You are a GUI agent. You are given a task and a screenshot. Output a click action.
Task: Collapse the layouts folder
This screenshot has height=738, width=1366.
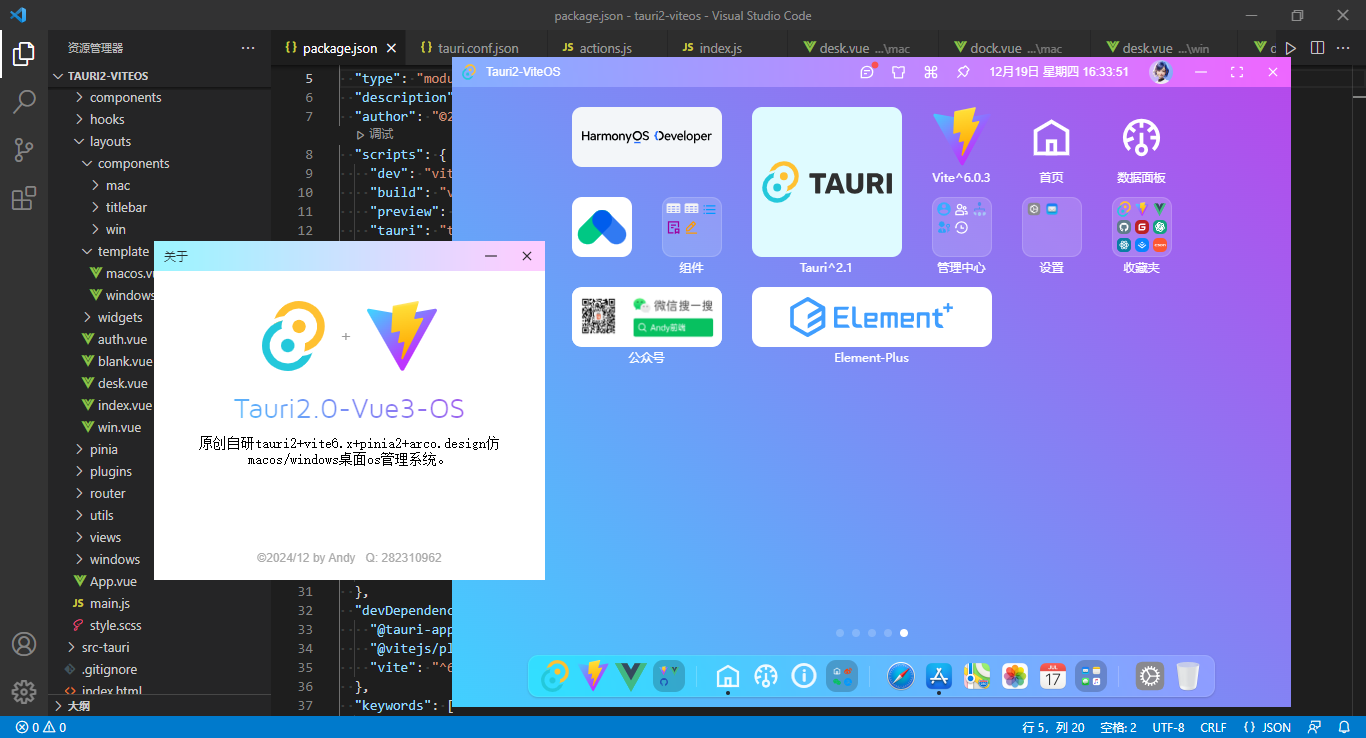pyautogui.click(x=110, y=141)
